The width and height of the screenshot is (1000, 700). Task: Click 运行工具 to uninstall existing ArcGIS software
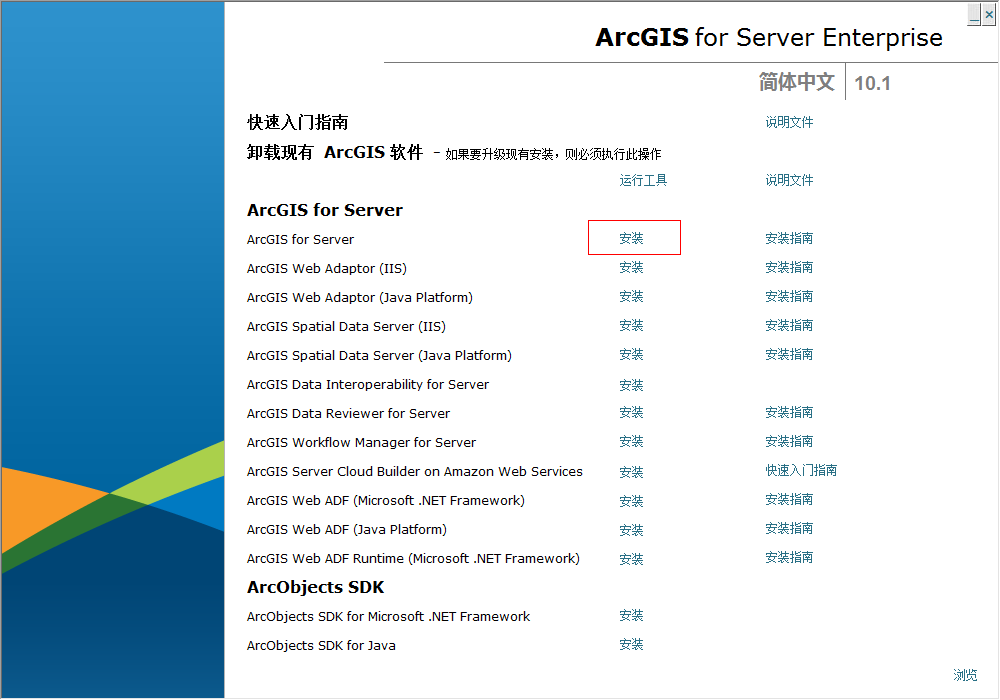tap(643, 180)
